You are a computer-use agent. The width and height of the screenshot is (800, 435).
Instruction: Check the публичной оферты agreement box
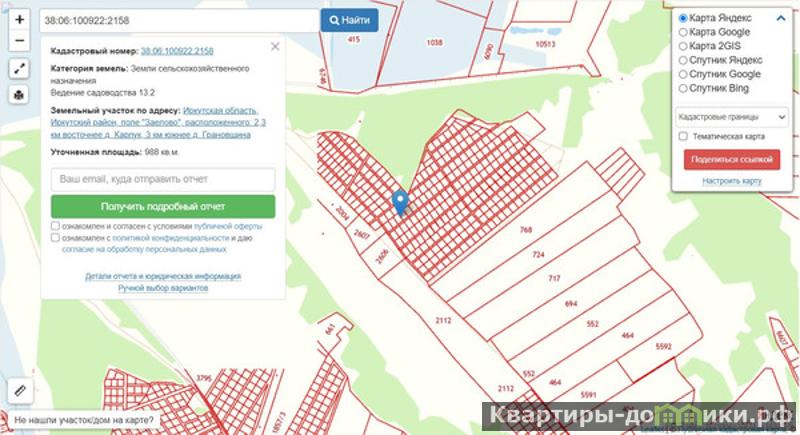click(x=55, y=227)
